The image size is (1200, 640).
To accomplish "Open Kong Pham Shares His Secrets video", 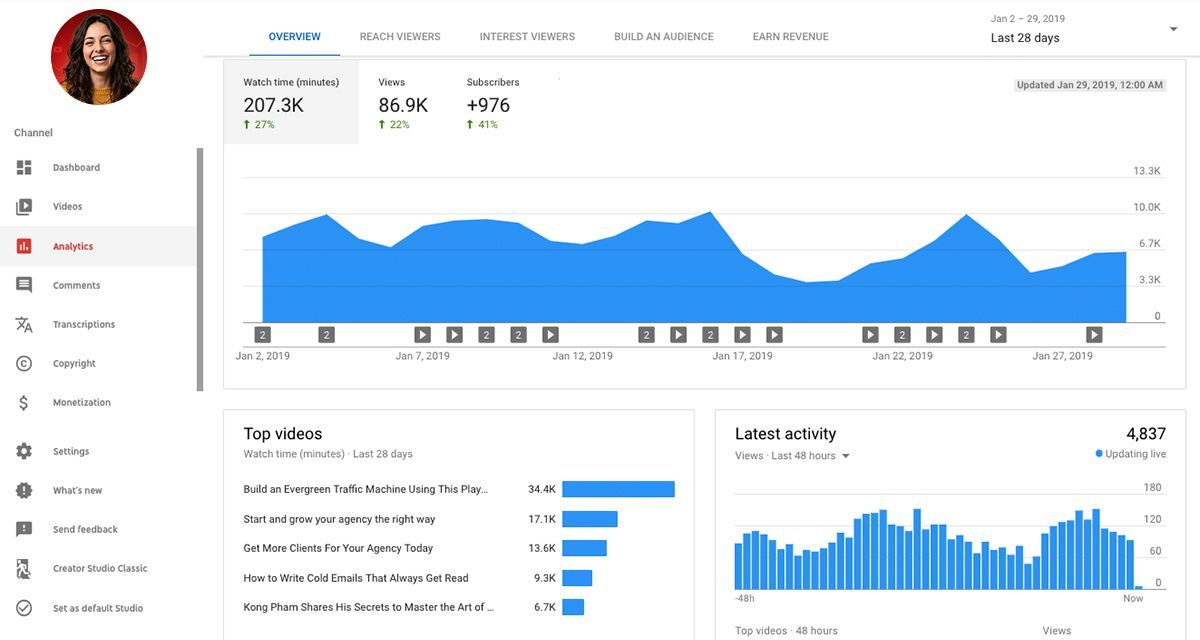I will pyautogui.click(x=369, y=607).
